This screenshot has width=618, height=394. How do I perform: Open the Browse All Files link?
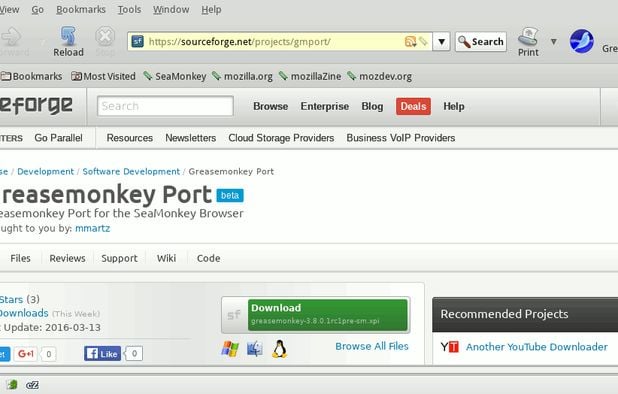click(372, 346)
